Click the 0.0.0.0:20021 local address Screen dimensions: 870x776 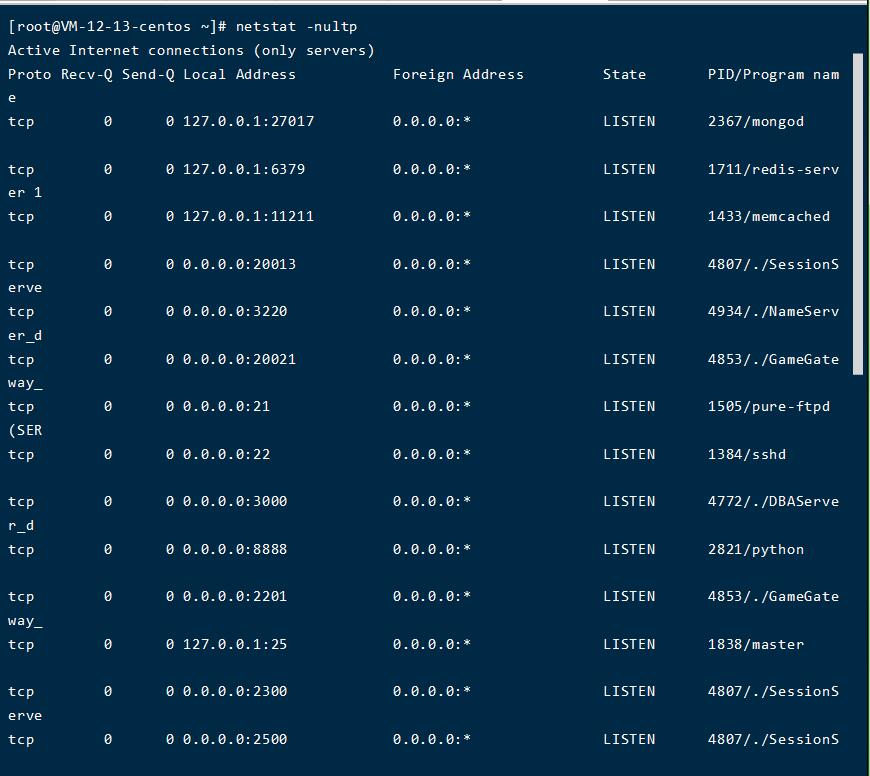pyautogui.click(x=239, y=359)
